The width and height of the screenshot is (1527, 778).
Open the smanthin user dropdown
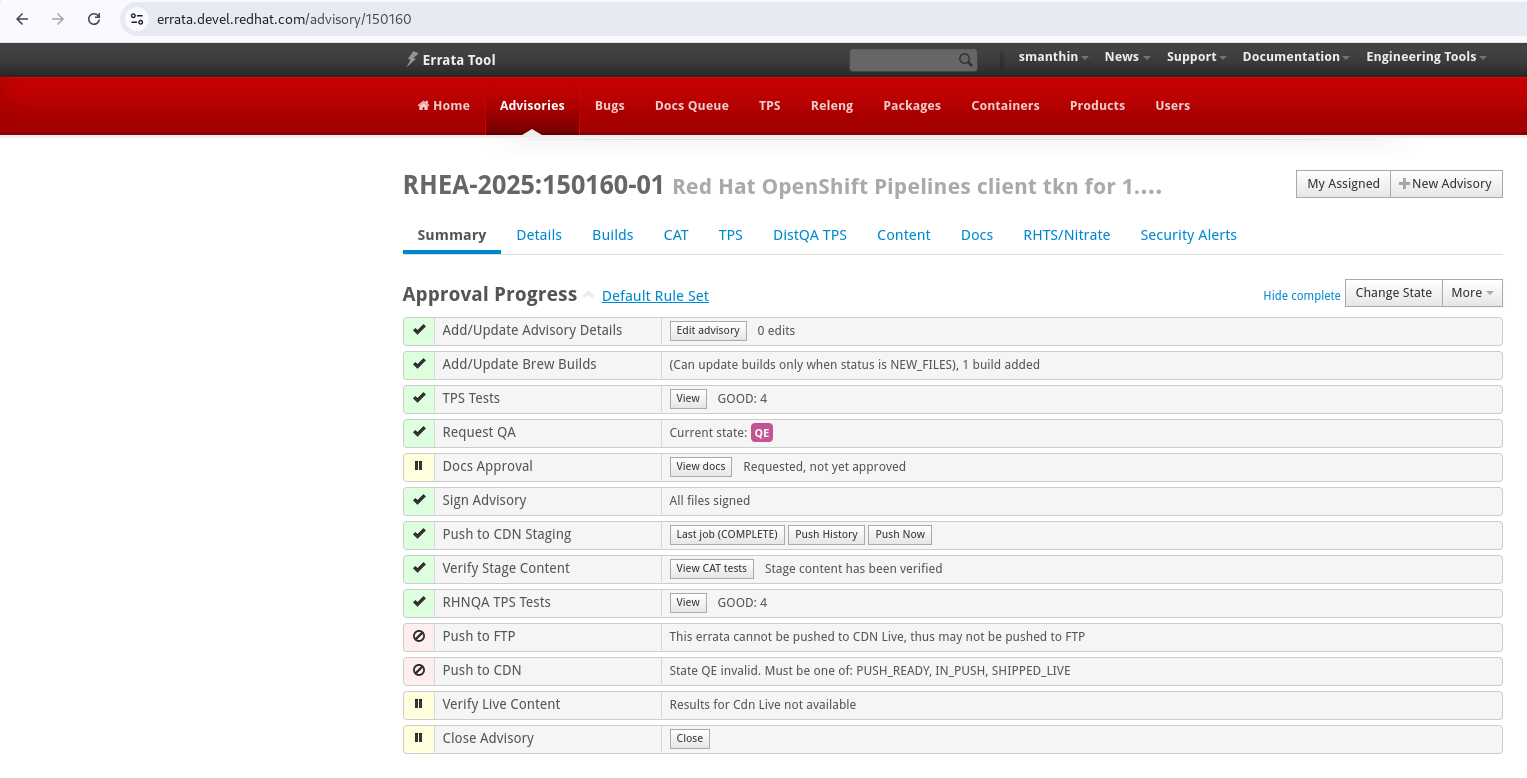pyautogui.click(x=1053, y=57)
